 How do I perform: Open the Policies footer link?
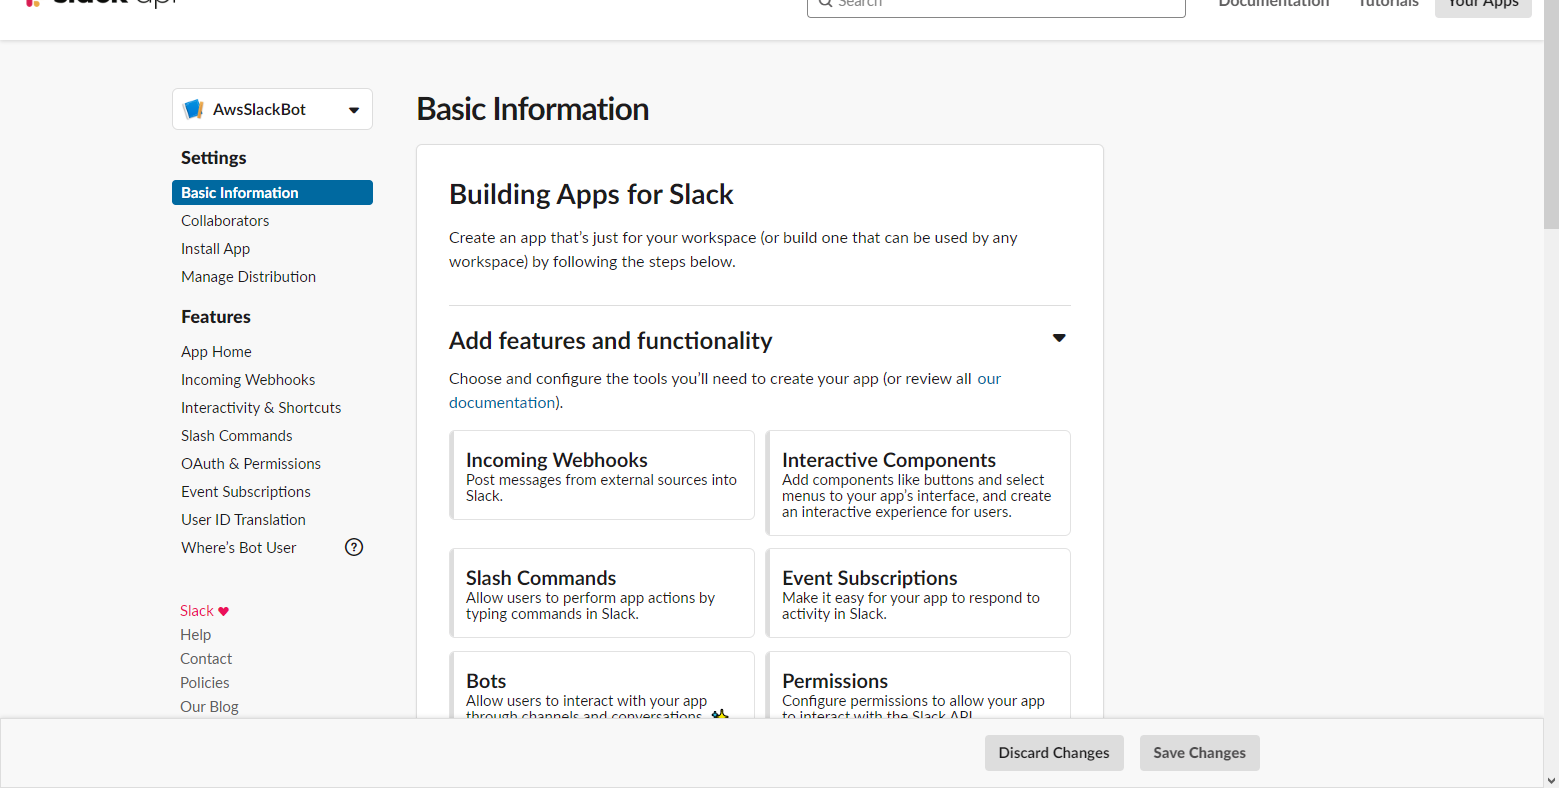[205, 683]
